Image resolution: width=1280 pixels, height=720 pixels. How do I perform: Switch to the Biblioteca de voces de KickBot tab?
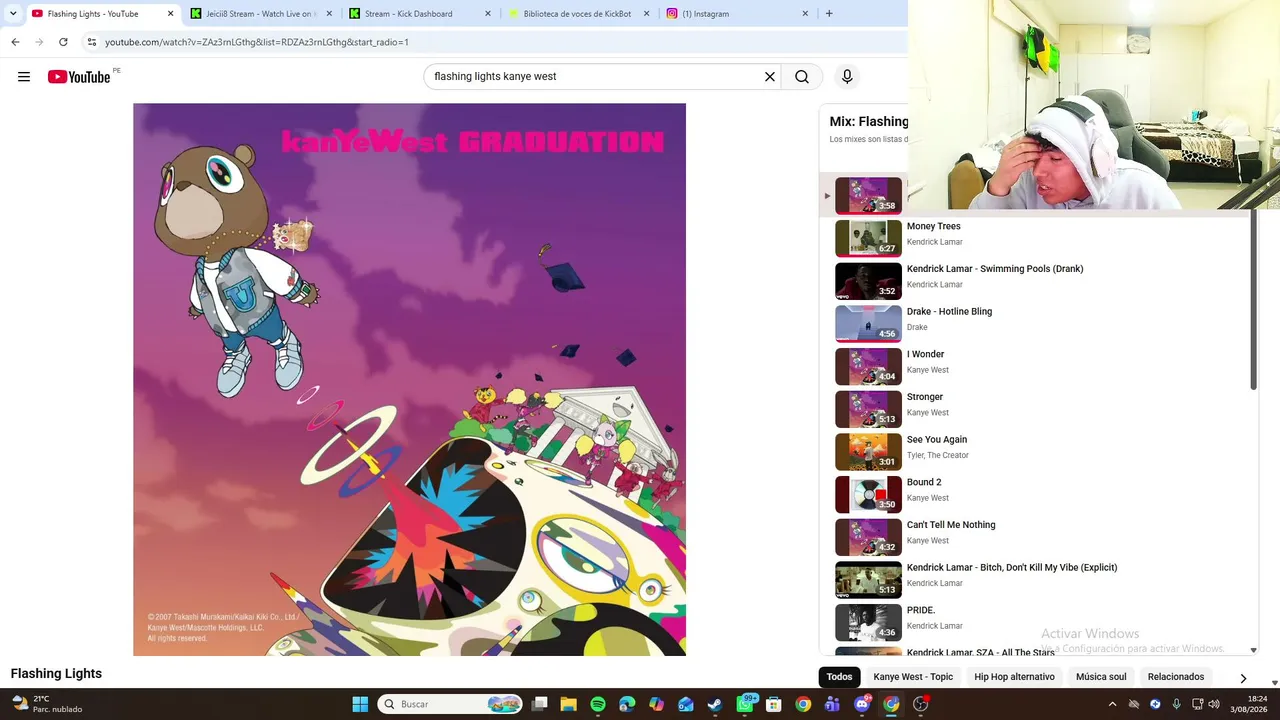click(579, 14)
